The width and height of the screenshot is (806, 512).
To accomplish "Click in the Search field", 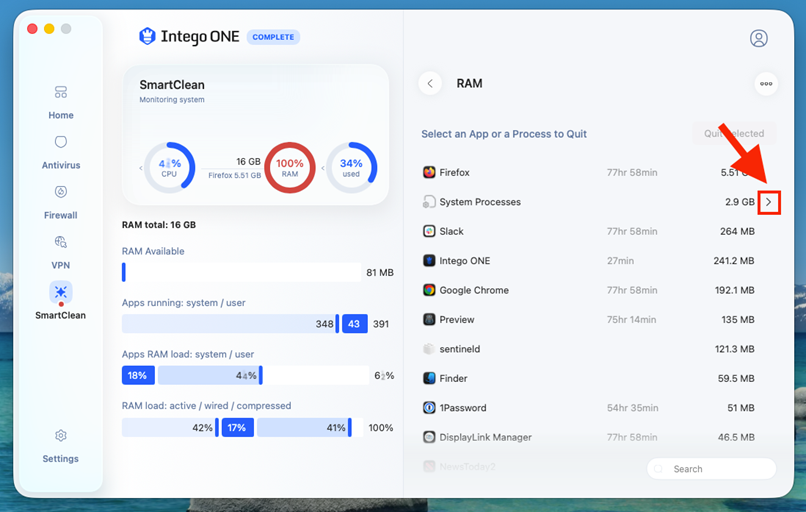I will pos(711,469).
